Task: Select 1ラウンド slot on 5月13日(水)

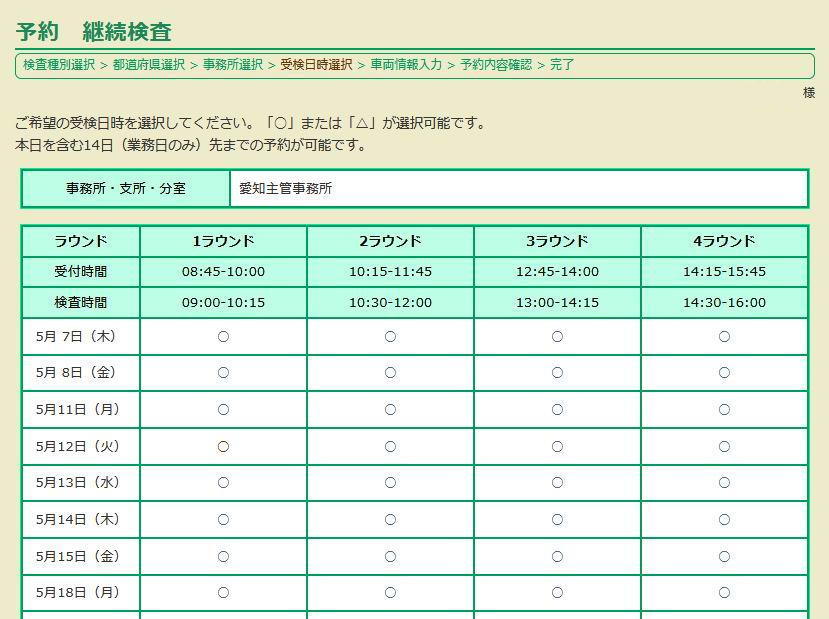Action: click(x=223, y=483)
